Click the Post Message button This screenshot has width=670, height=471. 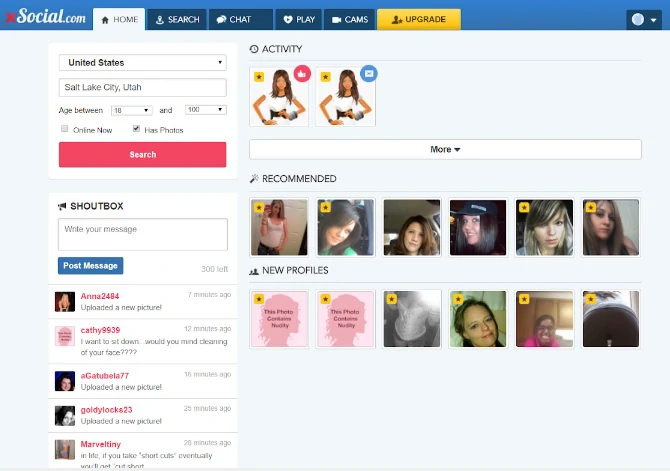pyautogui.click(x=91, y=266)
